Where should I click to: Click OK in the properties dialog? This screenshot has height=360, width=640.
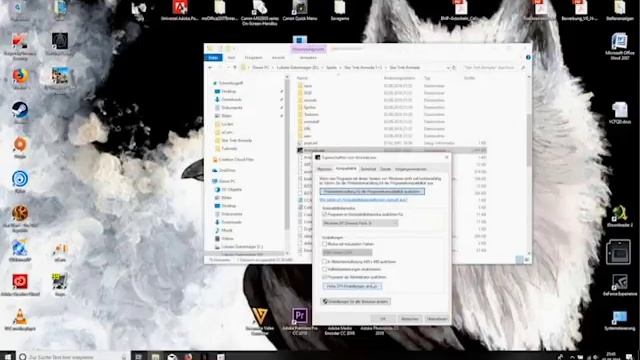(x=382, y=319)
